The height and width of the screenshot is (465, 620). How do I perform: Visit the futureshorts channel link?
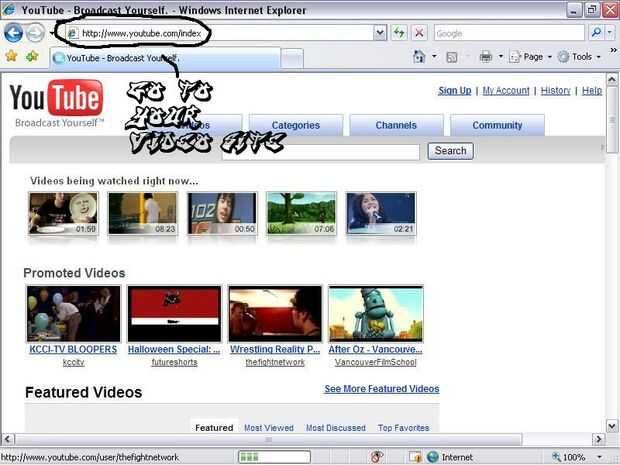(x=174, y=362)
